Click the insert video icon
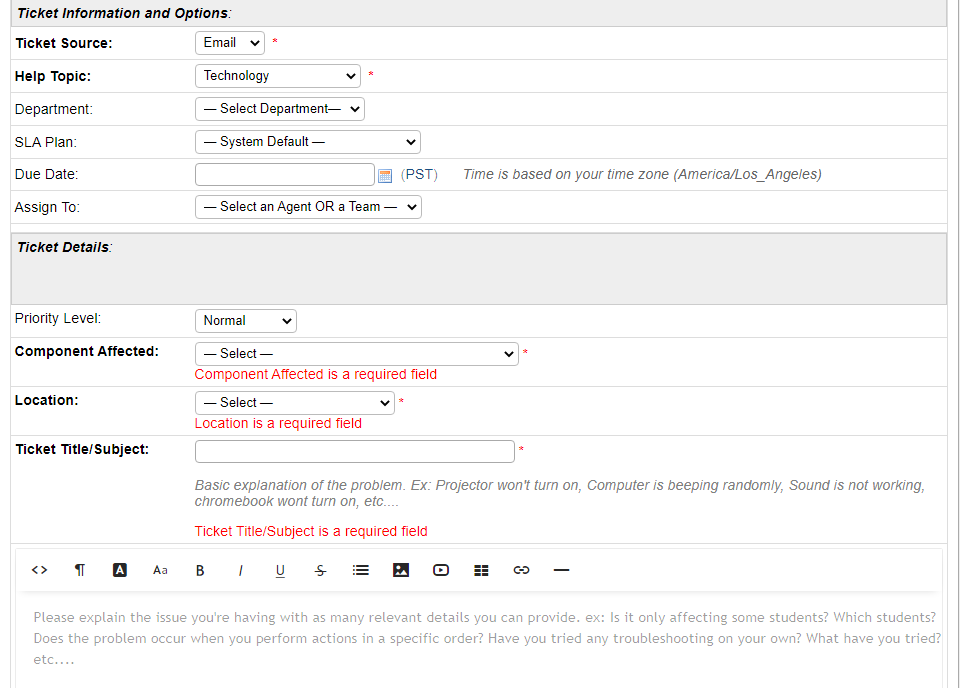 (441, 570)
